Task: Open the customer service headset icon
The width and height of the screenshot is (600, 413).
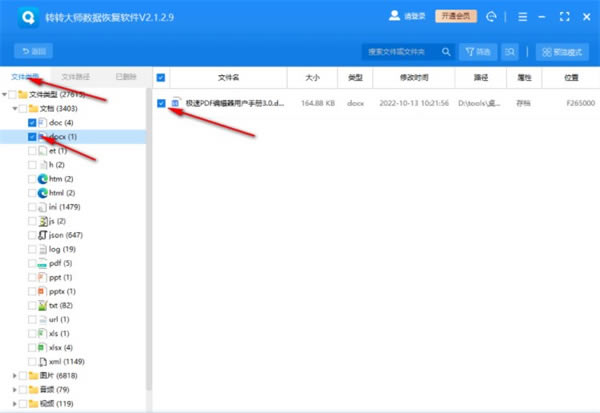Action: coord(490,16)
